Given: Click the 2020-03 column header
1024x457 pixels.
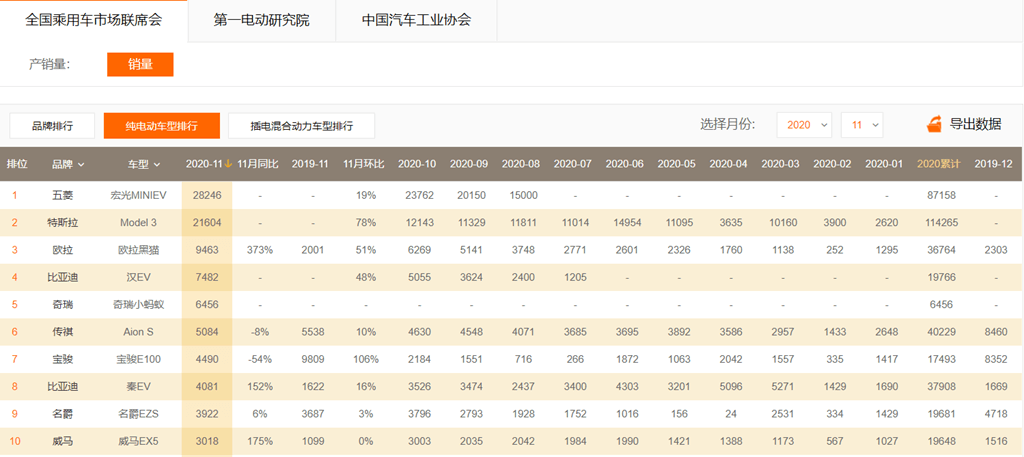Looking at the screenshot, I should click(x=780, y=164).
